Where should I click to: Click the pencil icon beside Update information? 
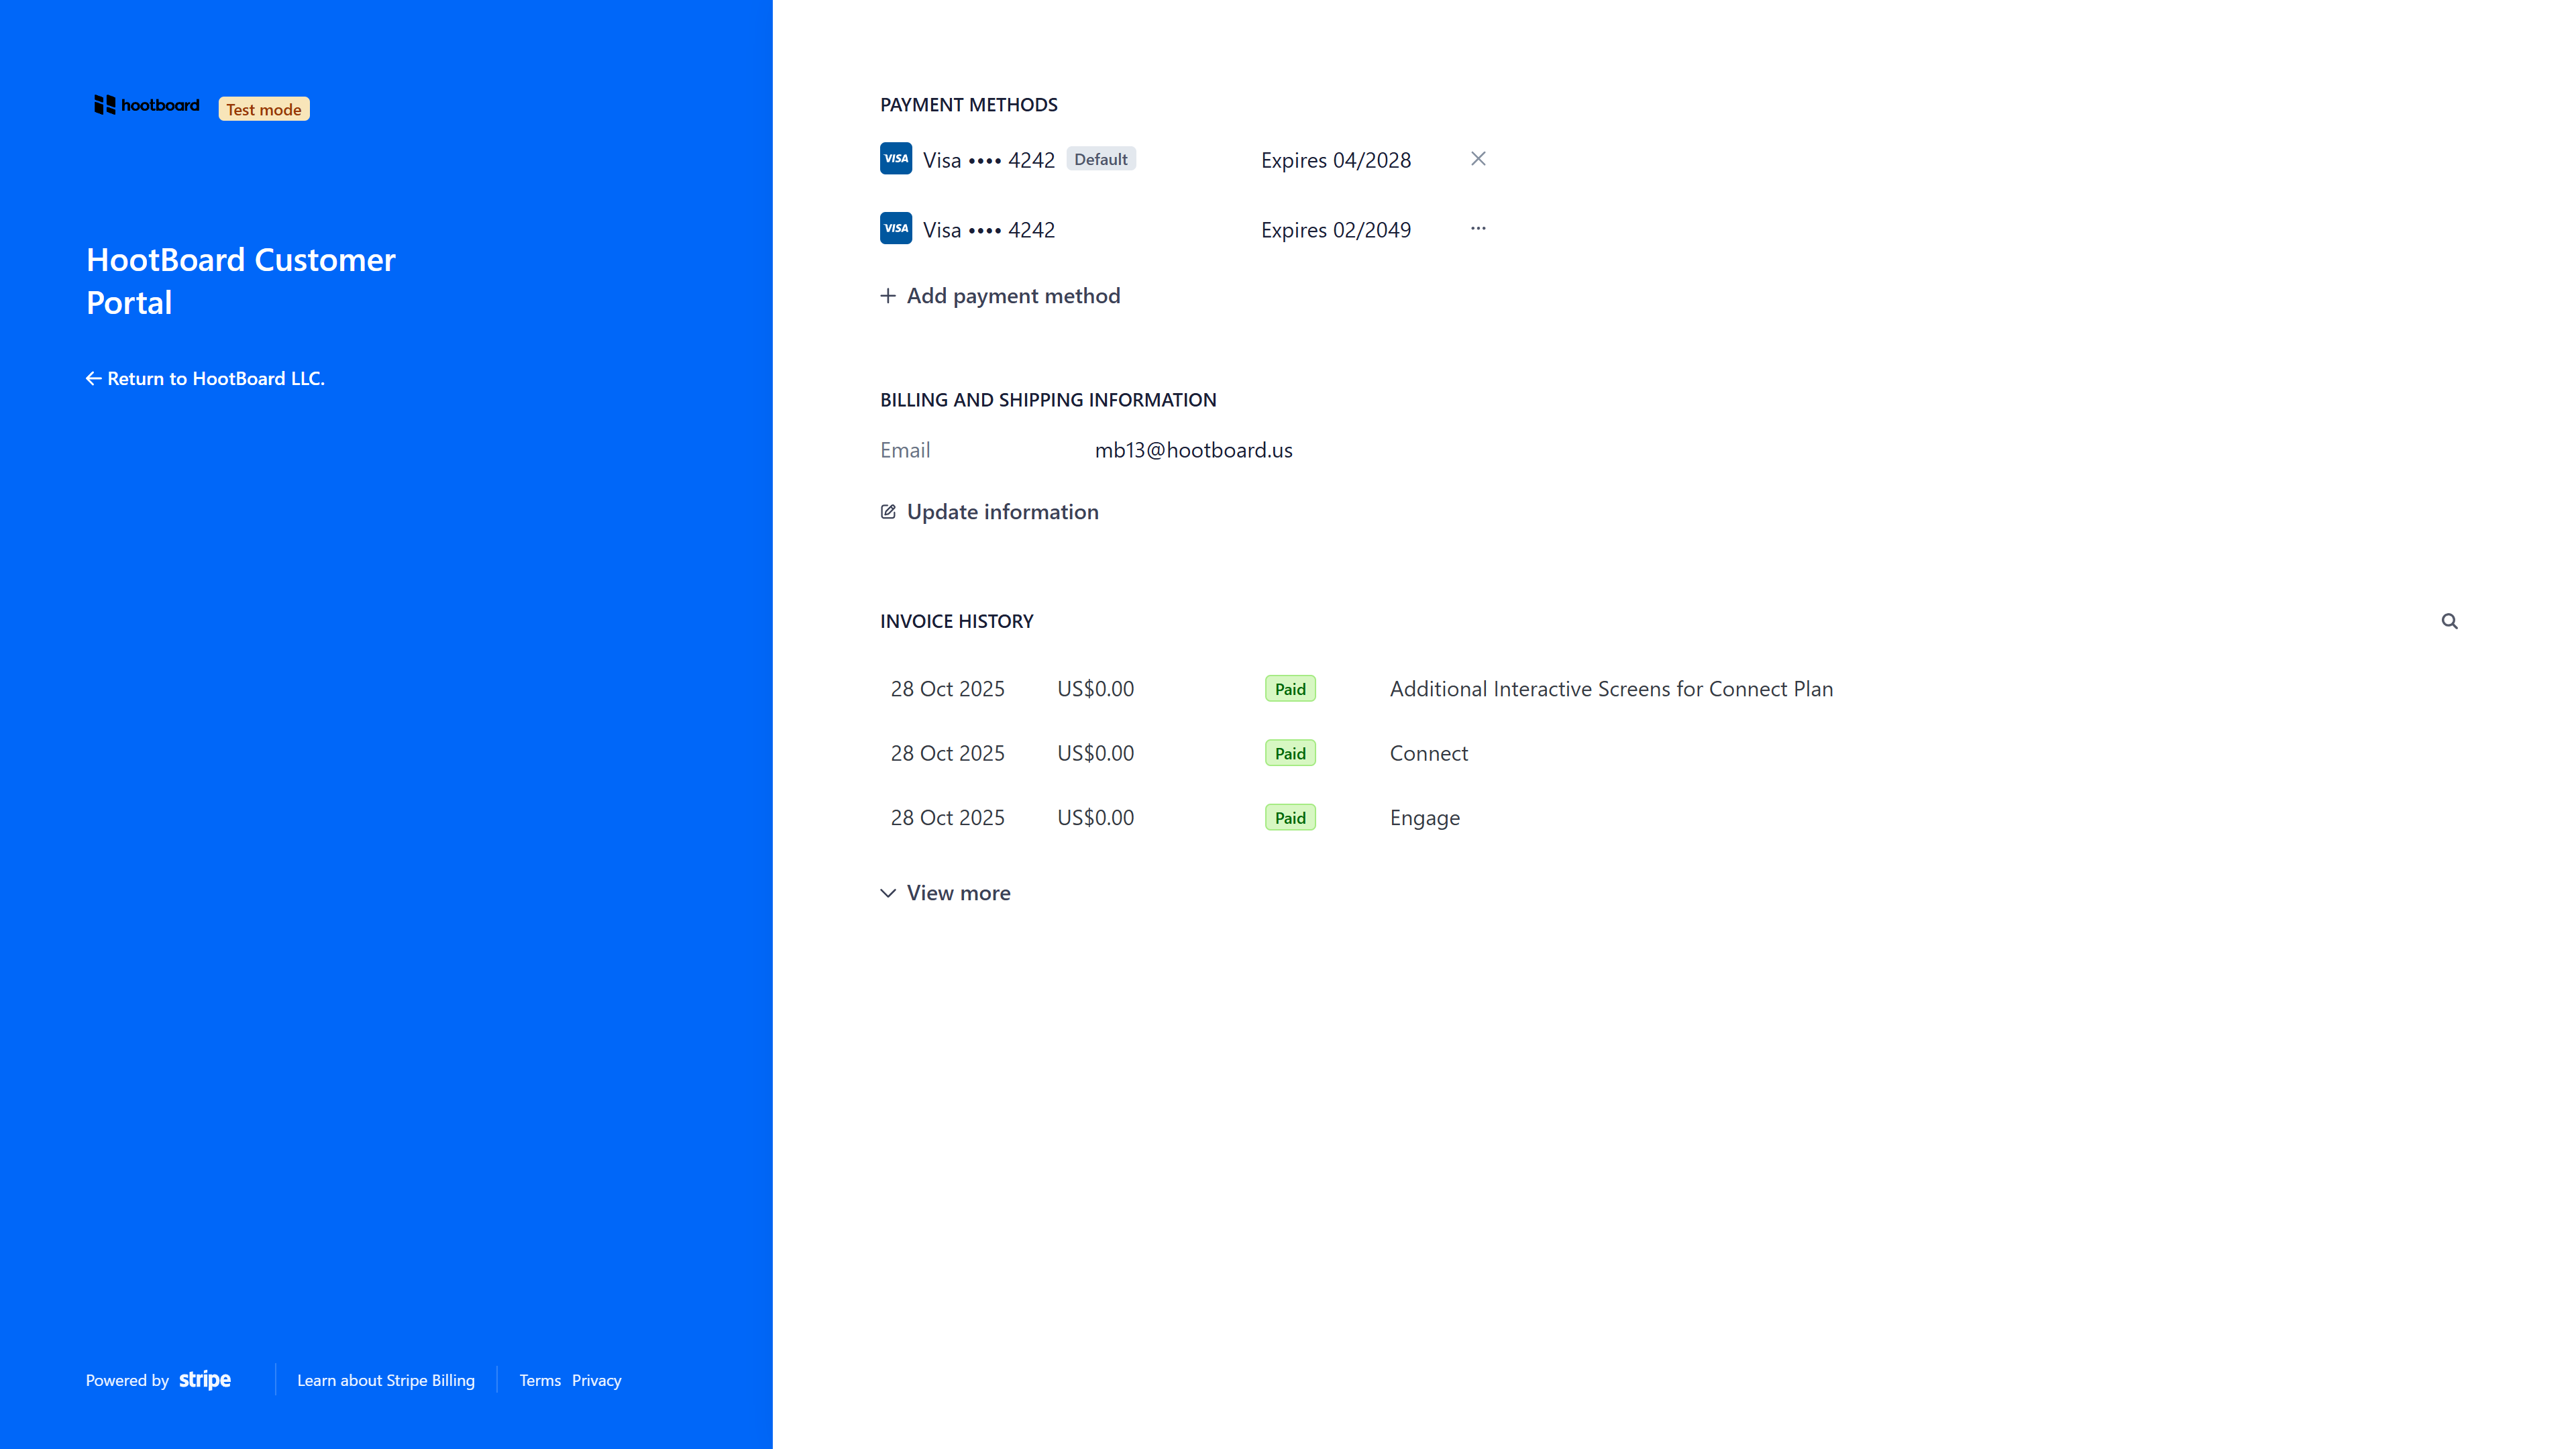888,511
